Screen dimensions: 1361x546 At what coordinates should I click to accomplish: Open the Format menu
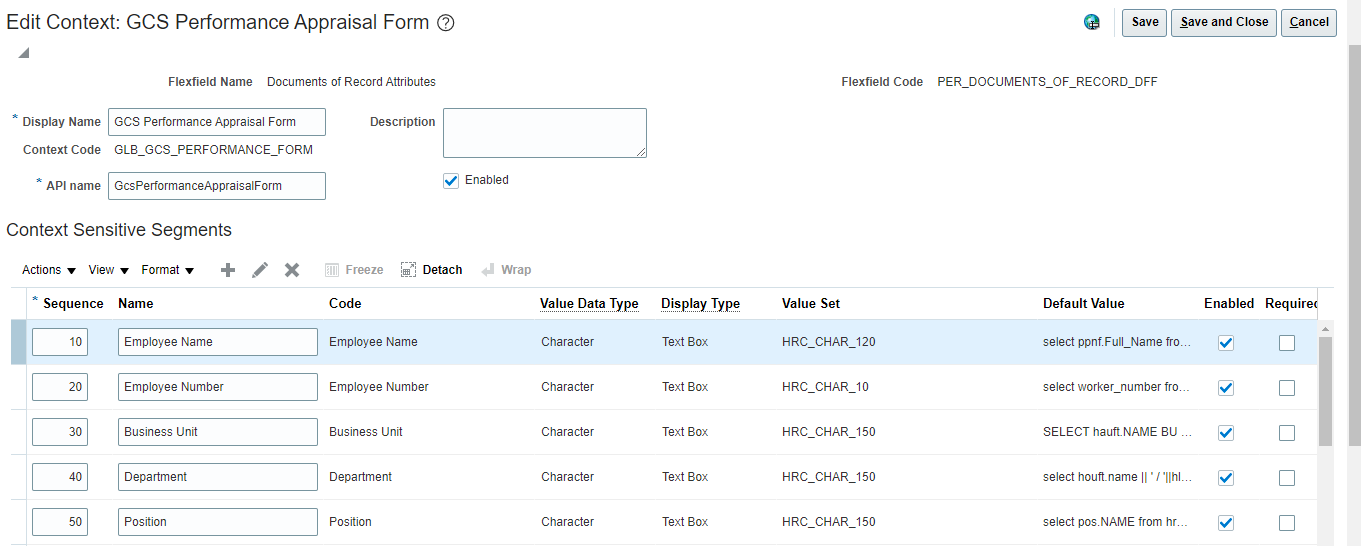tap(168, 270)
